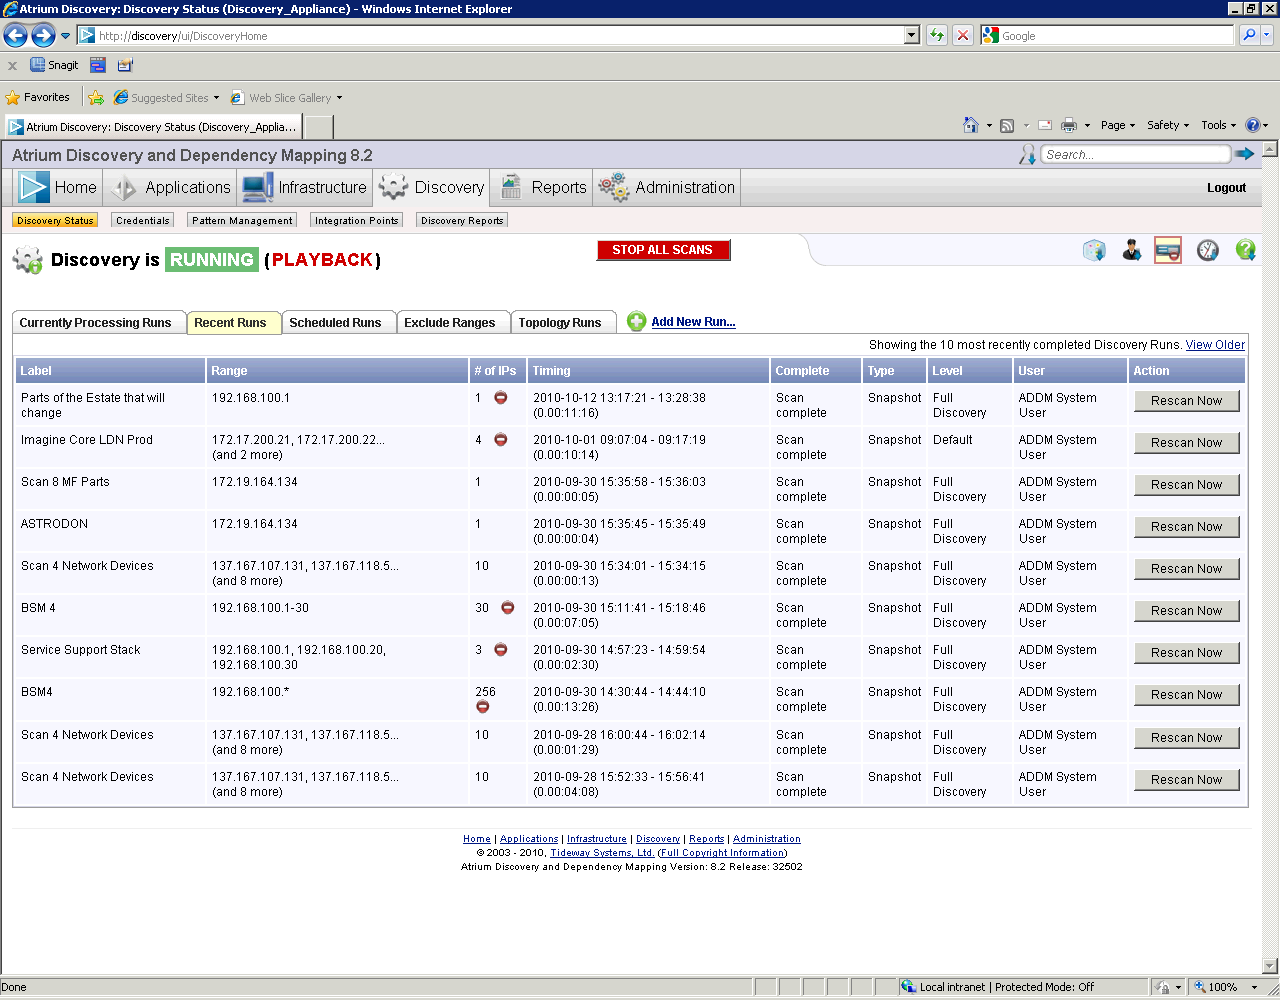Image resolution: width=1280 pixels, height=1000 pixels.
Task: Click red dropped-IP icon in BSM 4 row
Action: [x=508, y=608]
